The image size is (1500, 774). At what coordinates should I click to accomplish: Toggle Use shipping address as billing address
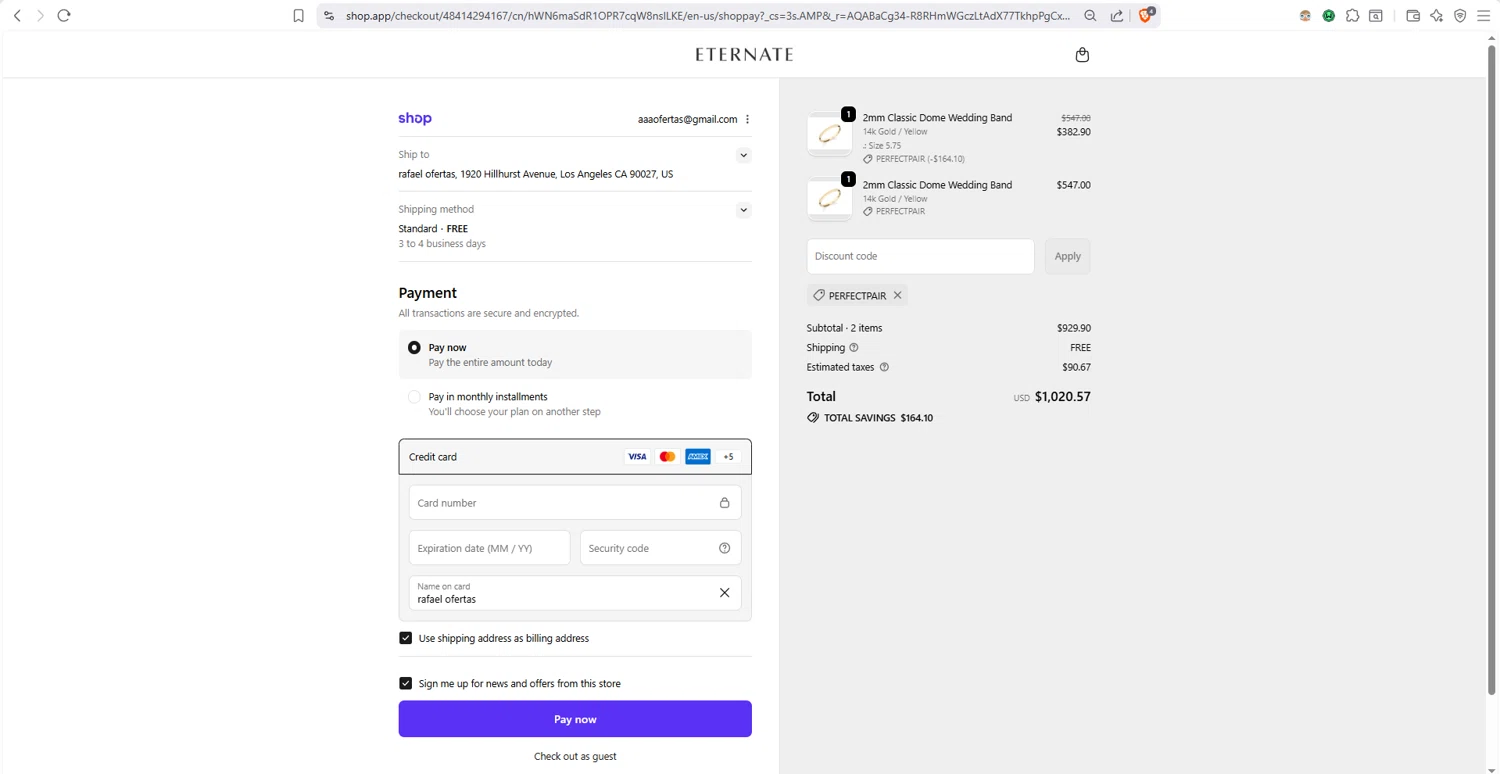(x=406, y=638)
